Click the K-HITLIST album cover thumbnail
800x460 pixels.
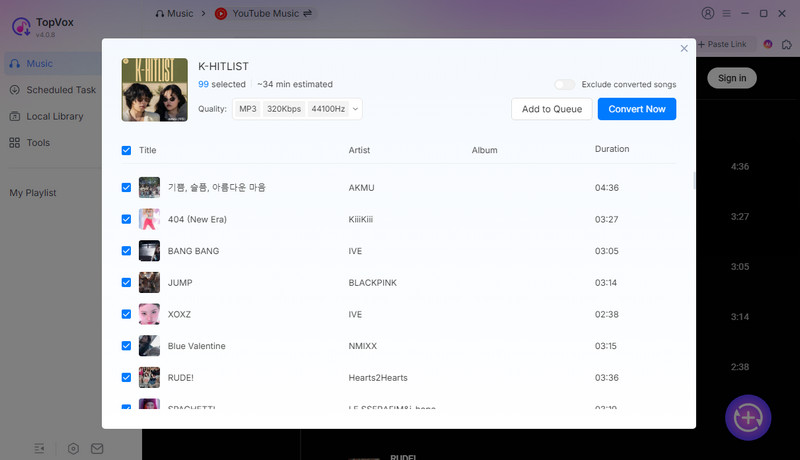click(x=155, y=90)
